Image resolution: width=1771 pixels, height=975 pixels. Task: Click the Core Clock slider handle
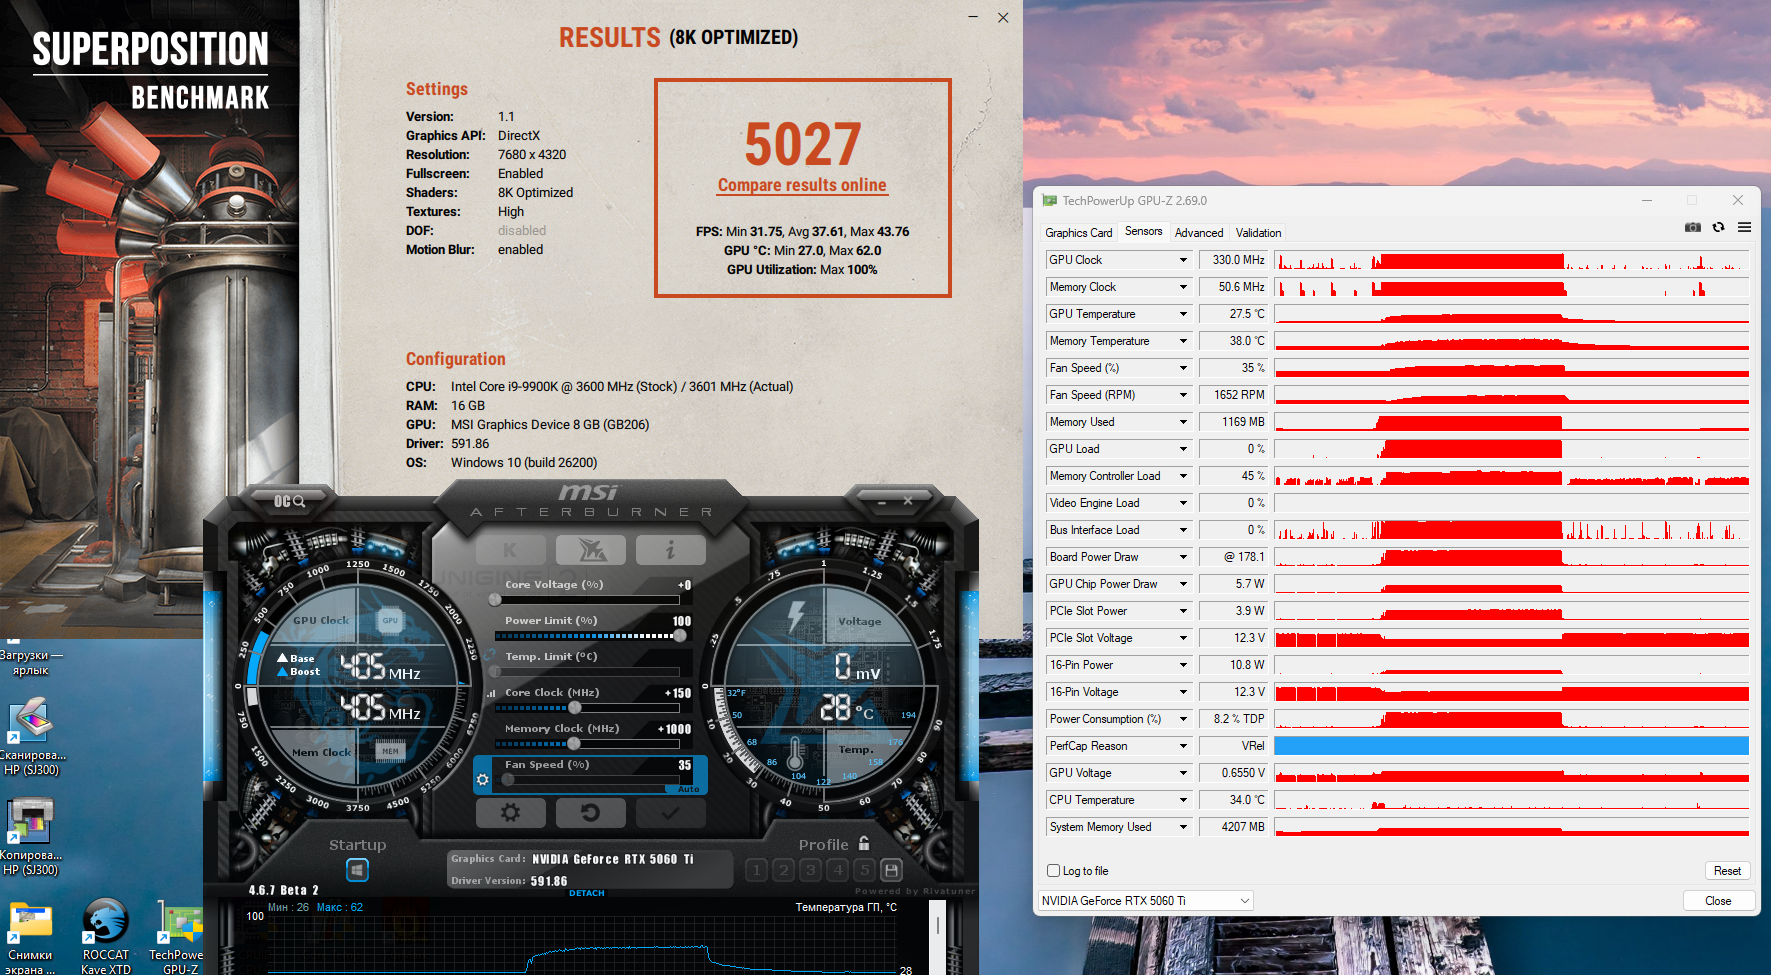click(x=574, y=708)
